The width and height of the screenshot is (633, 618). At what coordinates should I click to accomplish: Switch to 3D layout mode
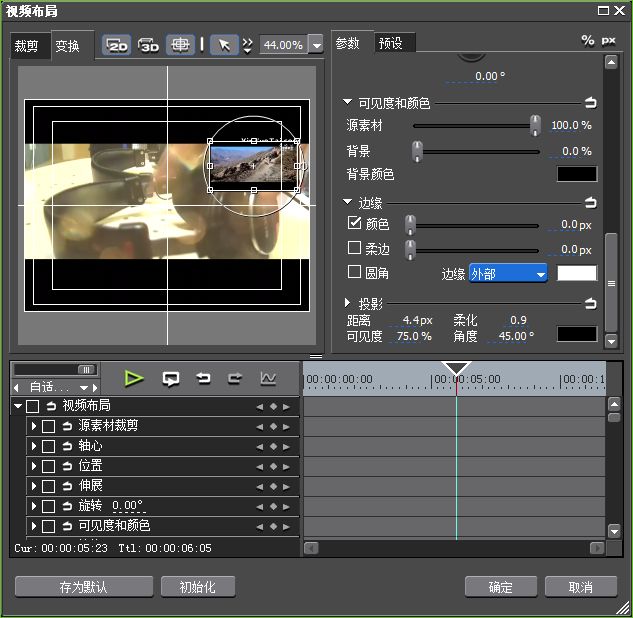tap(149, 45)
